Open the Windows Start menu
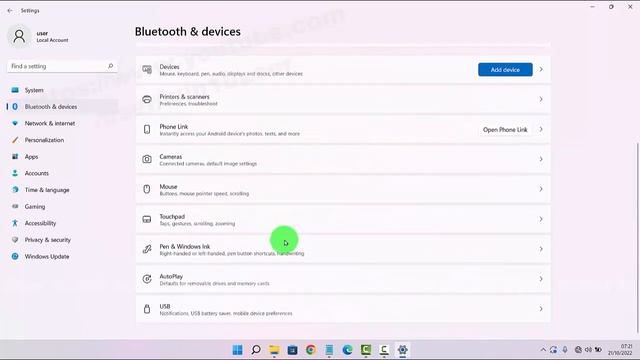Image resolution: width=640 pixels, height=360 pixels. click(238, 350)
